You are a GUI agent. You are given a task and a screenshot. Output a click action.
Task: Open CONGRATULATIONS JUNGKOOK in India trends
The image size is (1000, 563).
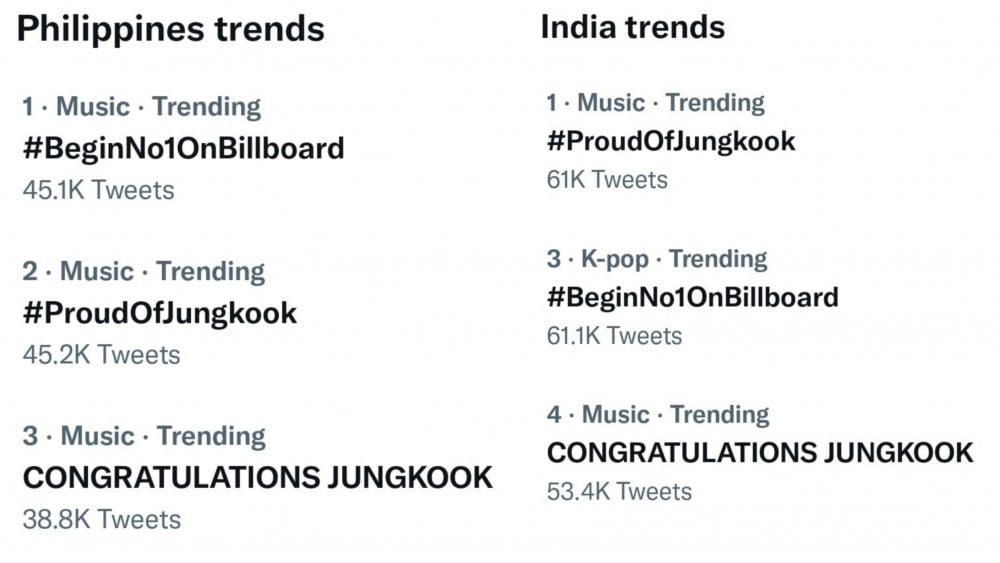click(760, 452)
